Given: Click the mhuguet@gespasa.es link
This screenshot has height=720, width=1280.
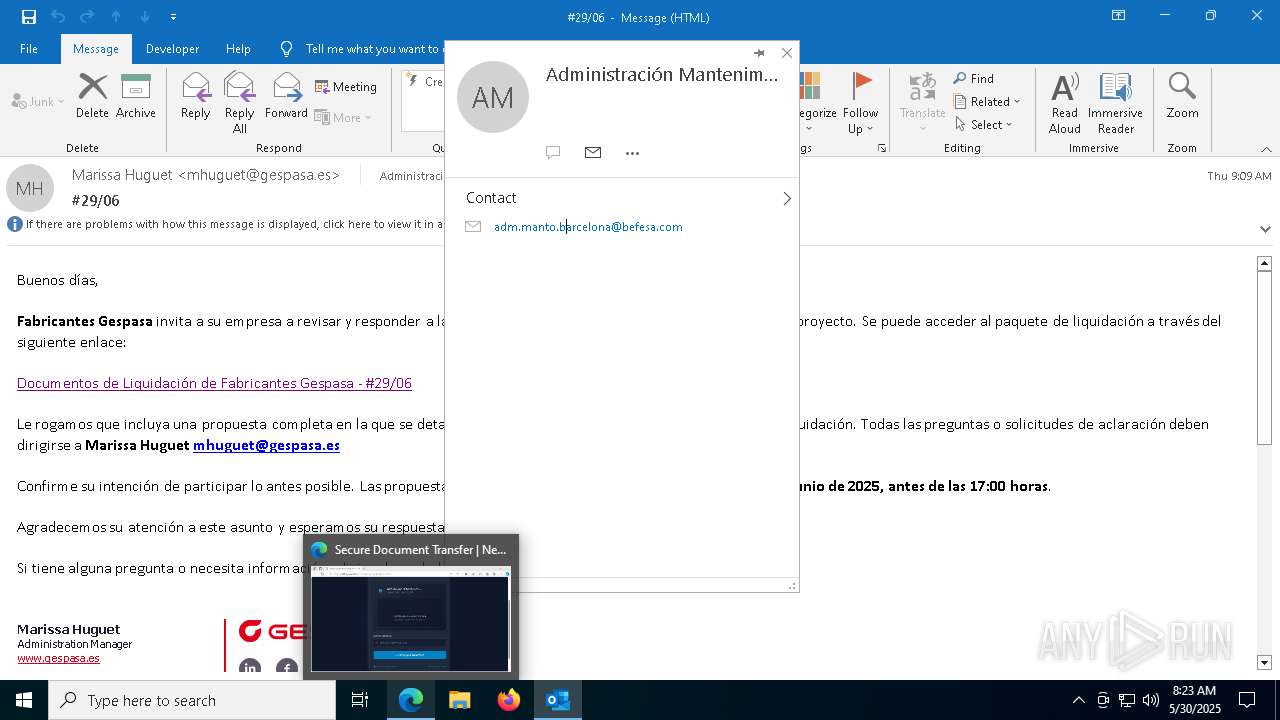Looking at the screenshot, I should pos(266,445).
